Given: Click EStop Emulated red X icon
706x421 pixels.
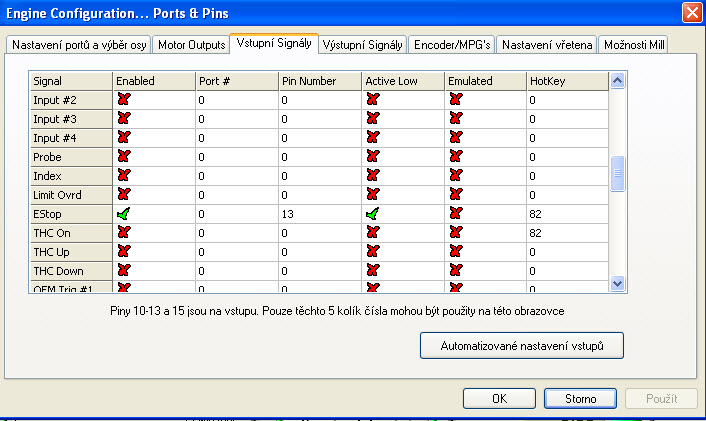Looking at the screenshot, I should tap(456, 214).
